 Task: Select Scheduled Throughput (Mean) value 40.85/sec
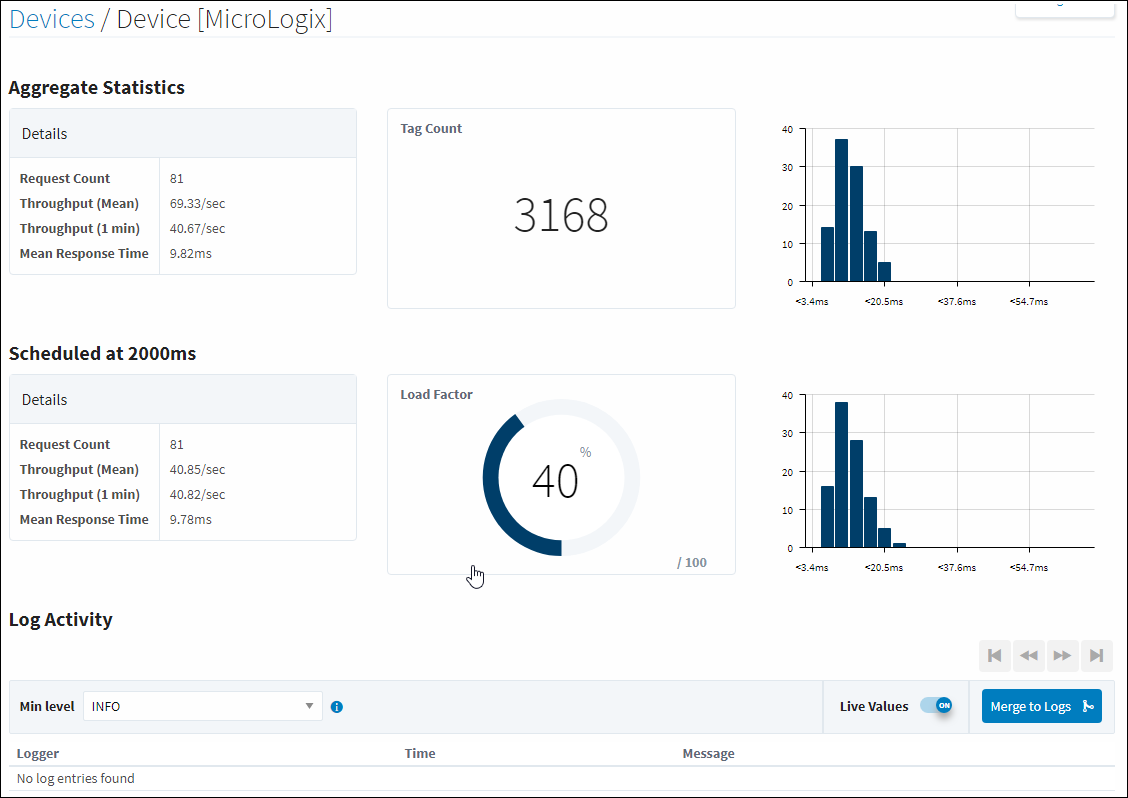[x=197, y=470]
